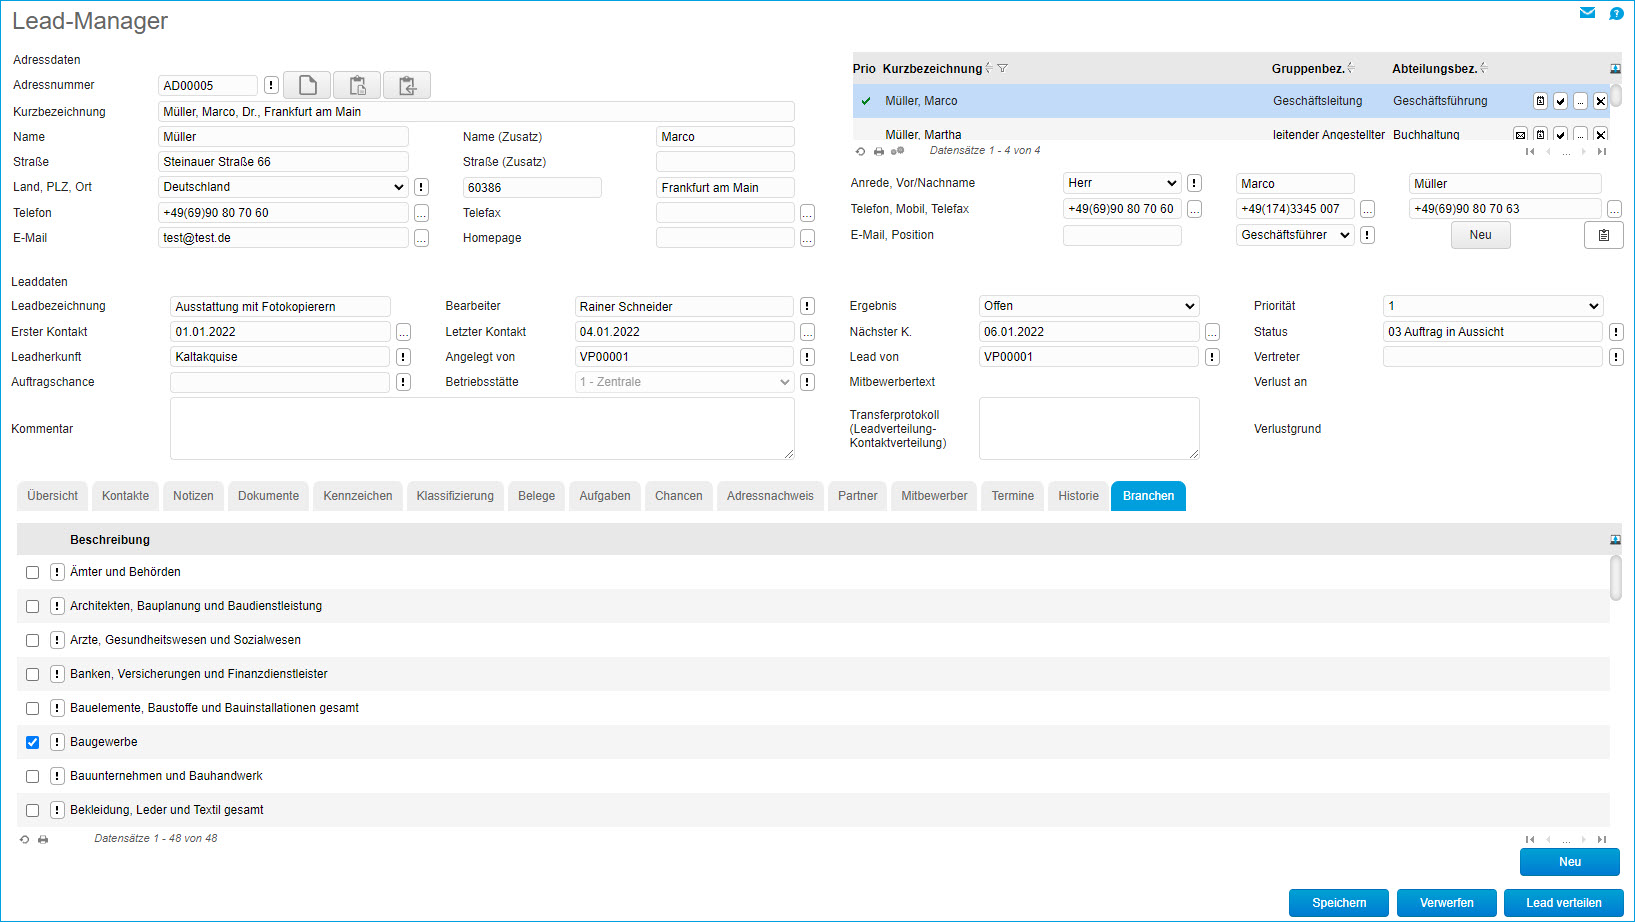Open the mail envelope icon at top right
Screen dimensions: 1635x922
click(x=1587, y=13)
